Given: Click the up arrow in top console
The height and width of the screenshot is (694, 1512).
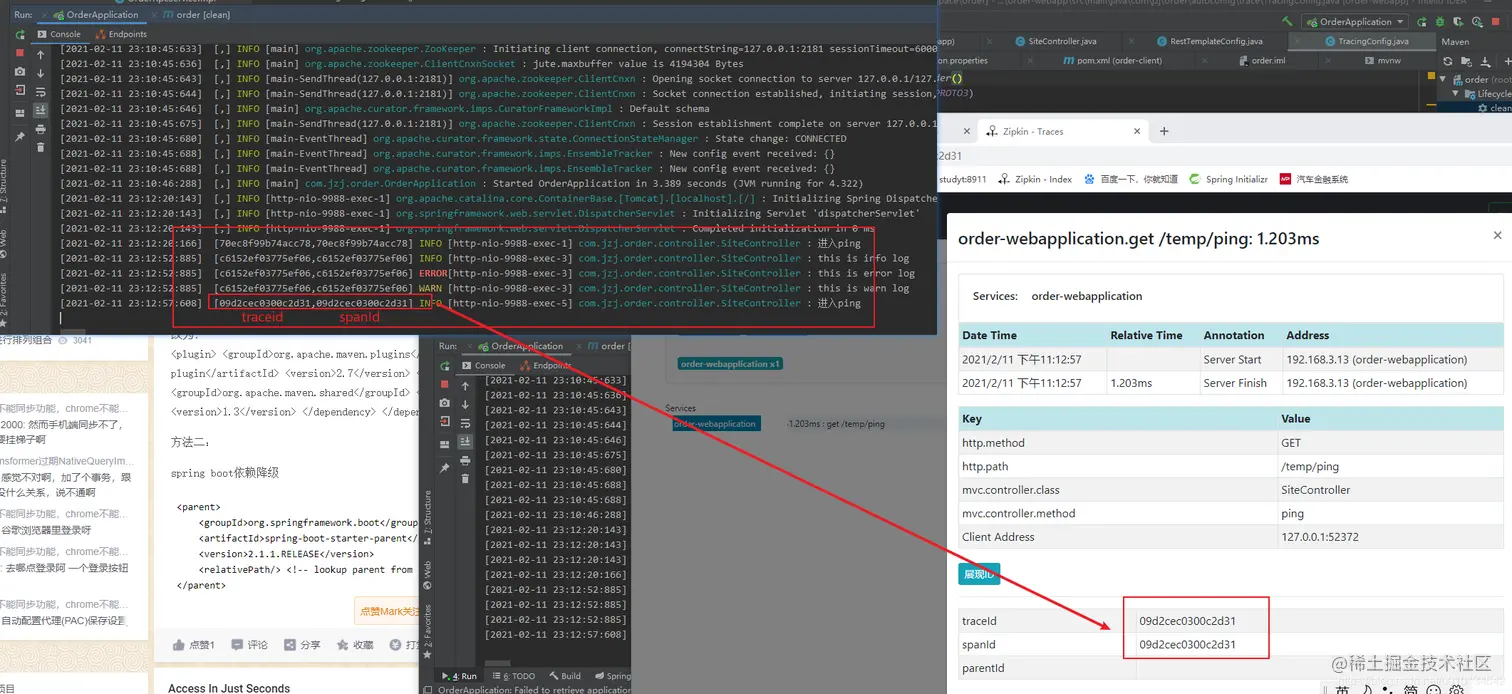Looking at the screenshot, I should (40, 53).
